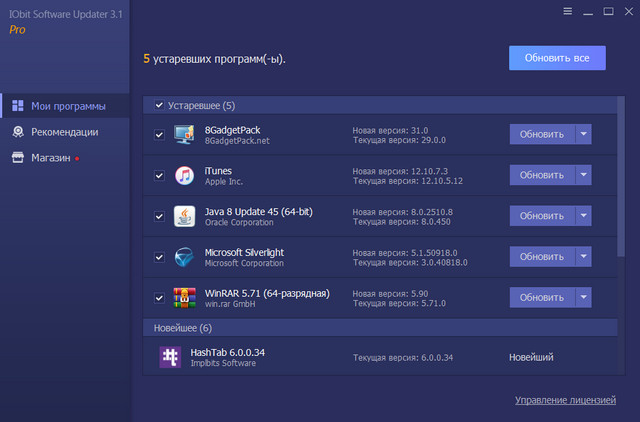
Task: Uncheck the Устаревшее (5) select-all checkbox
Action: pyautogui.click(x=159, y=105)
